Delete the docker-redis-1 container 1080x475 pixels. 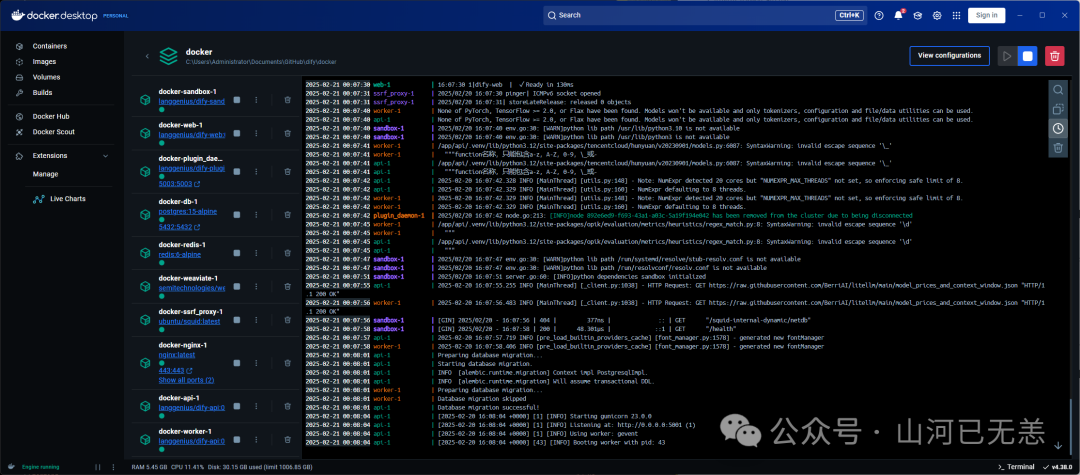(287, 253)
